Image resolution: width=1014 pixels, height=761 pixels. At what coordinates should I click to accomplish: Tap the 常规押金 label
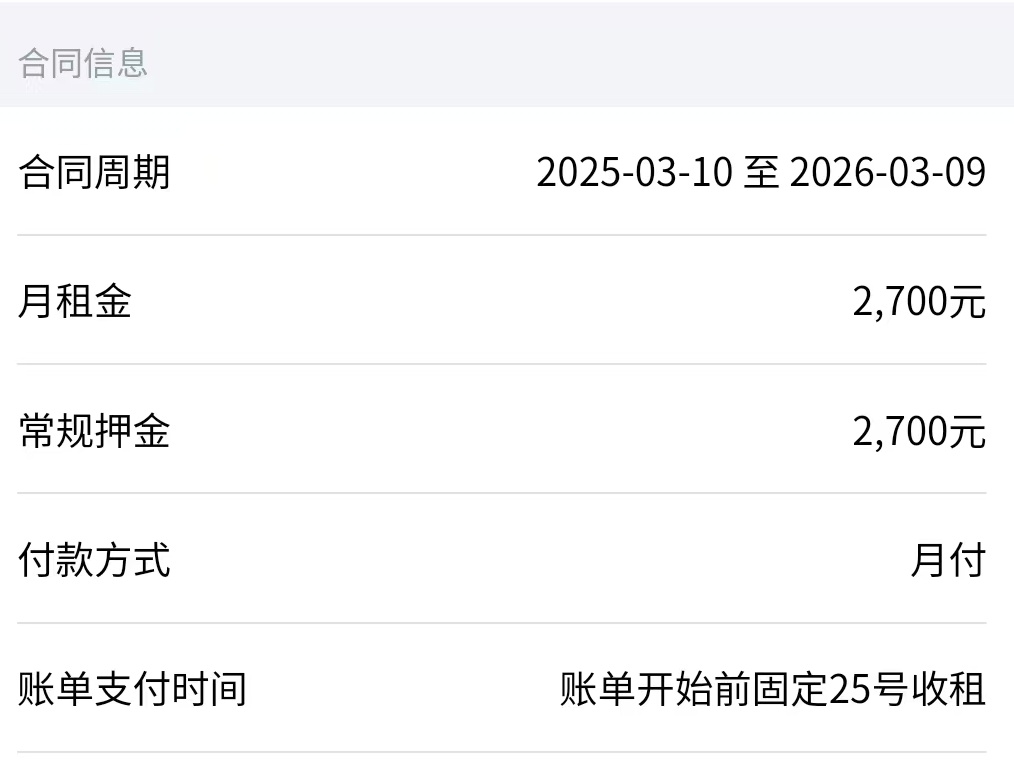(x=94, y=431)
